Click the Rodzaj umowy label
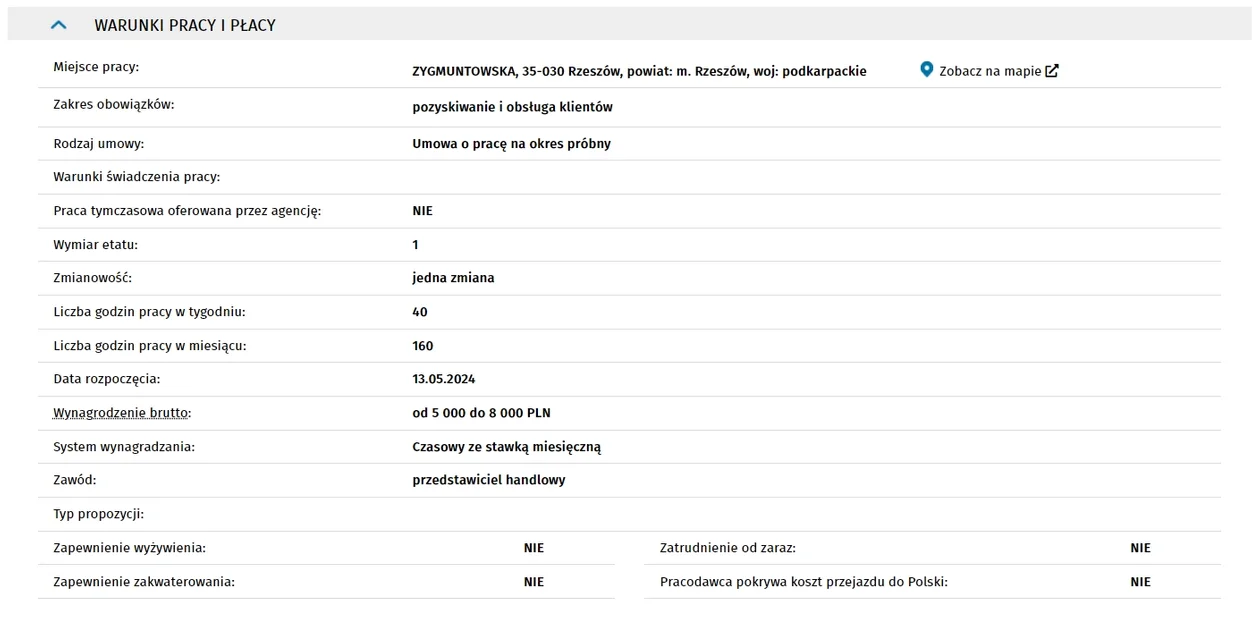Viewport: 1260px width, 622px height. pyautogui.click(x=99, y=144)
